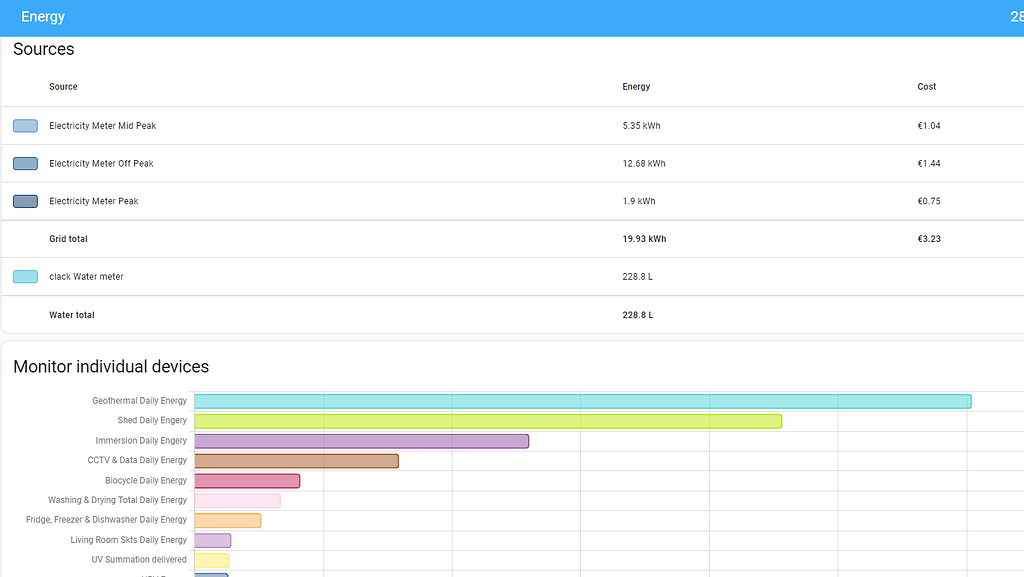Click the Energy title in the header bar
The height and width of the screenshot is (577, 1024).
43,17
